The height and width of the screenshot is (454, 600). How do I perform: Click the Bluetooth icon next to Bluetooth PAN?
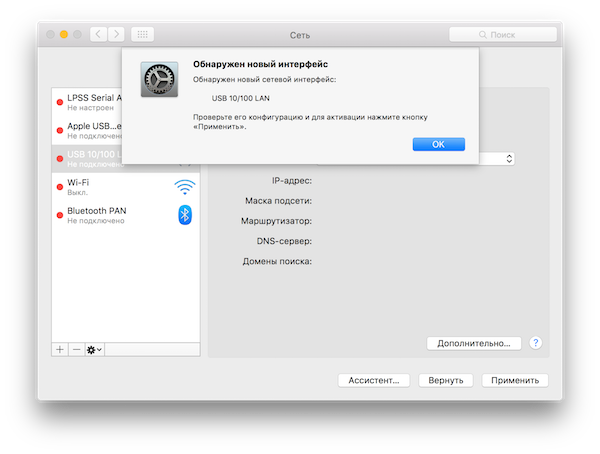click(185, 215)
